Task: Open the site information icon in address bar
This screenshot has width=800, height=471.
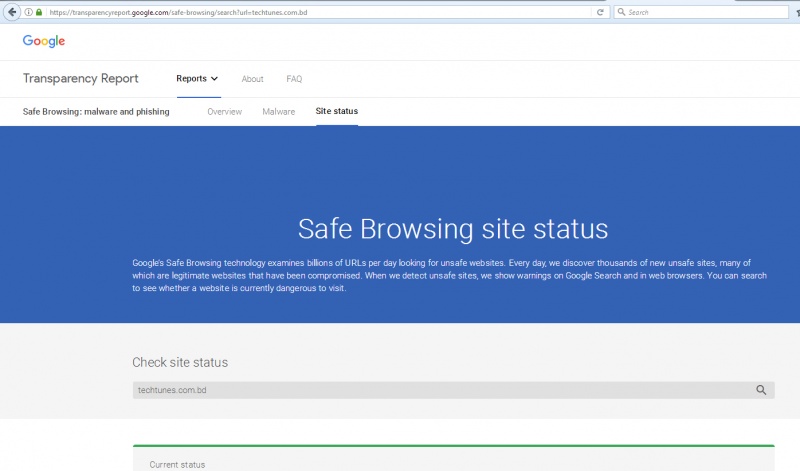Action: point(29,12)
